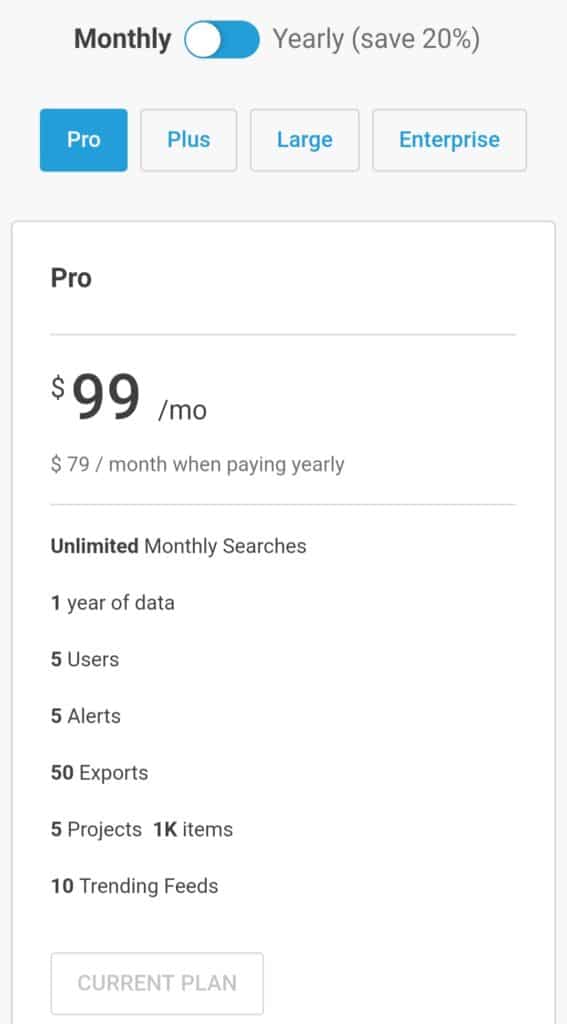
Task: Select the Pro plan tab
Action: coord(84,140)
